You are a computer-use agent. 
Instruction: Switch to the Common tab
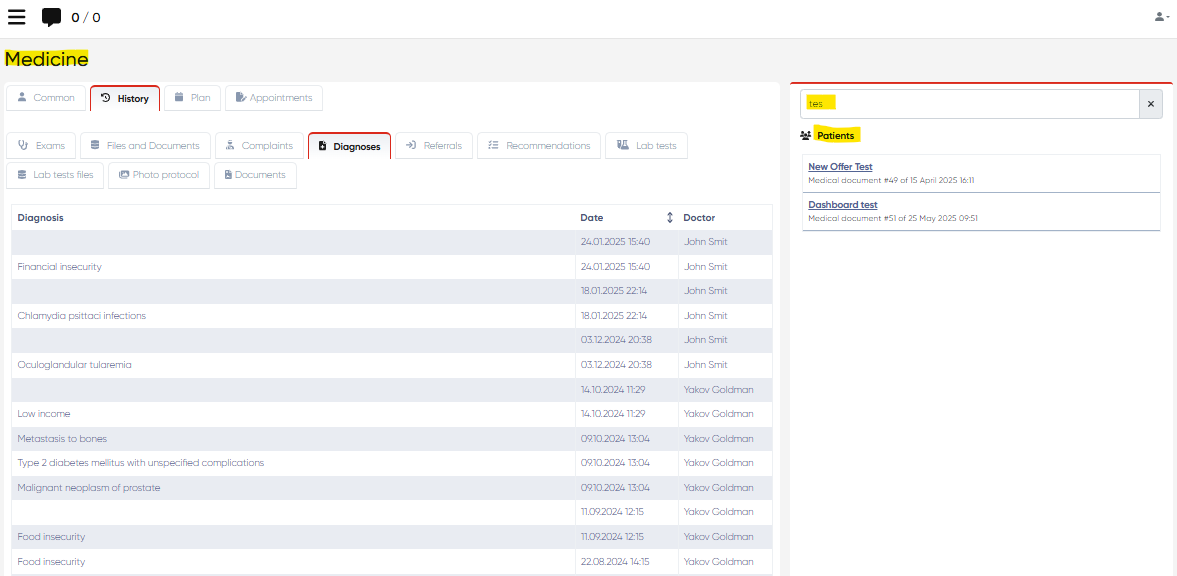46,98
